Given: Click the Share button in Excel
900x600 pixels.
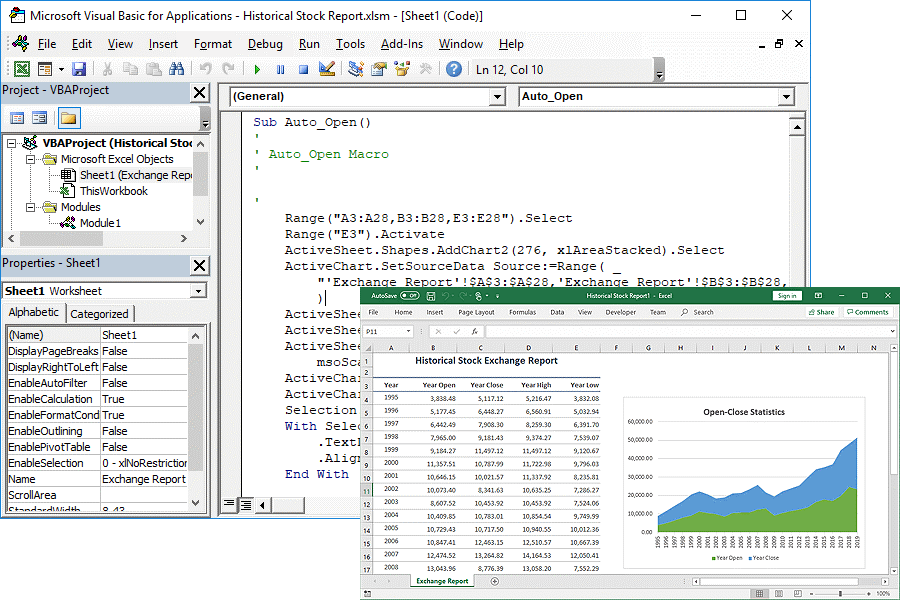Looking at the screenshot, I should click(820, 312).
